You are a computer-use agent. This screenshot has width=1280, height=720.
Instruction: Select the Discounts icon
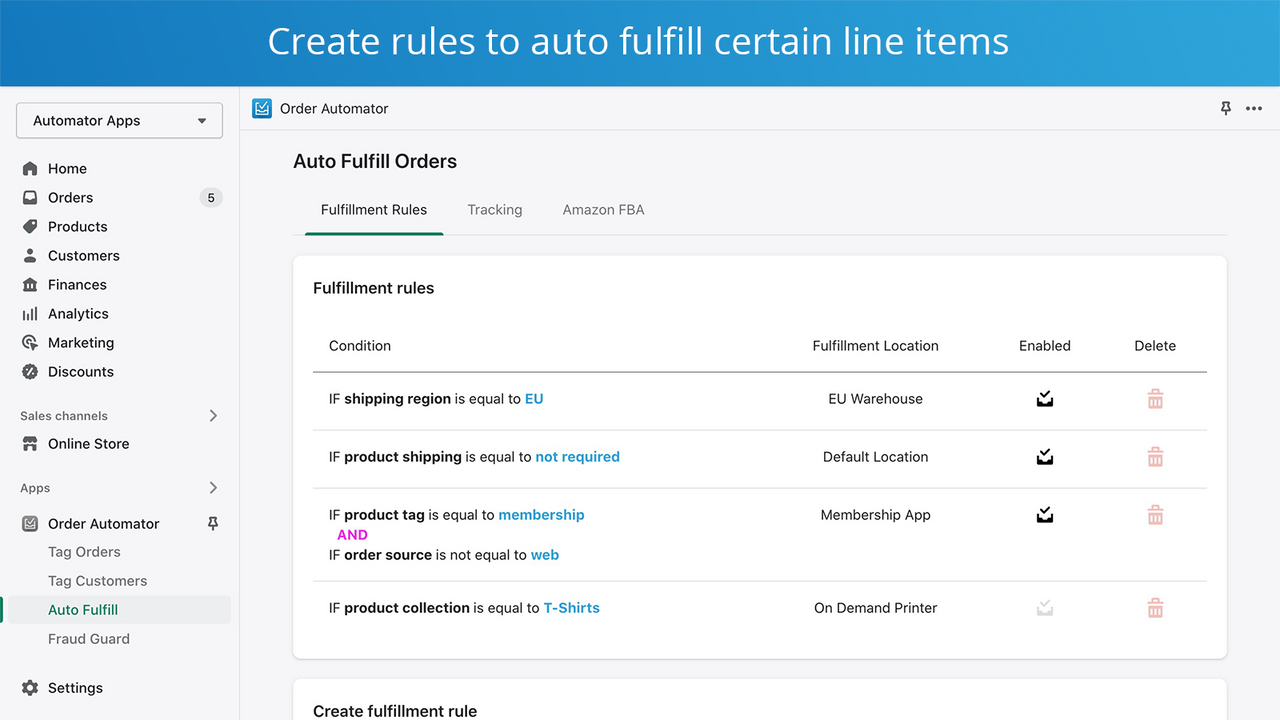30,371
